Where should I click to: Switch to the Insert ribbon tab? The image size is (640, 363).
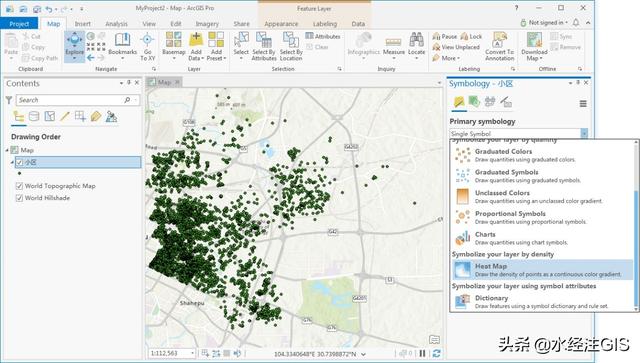(x=82, y=24)
